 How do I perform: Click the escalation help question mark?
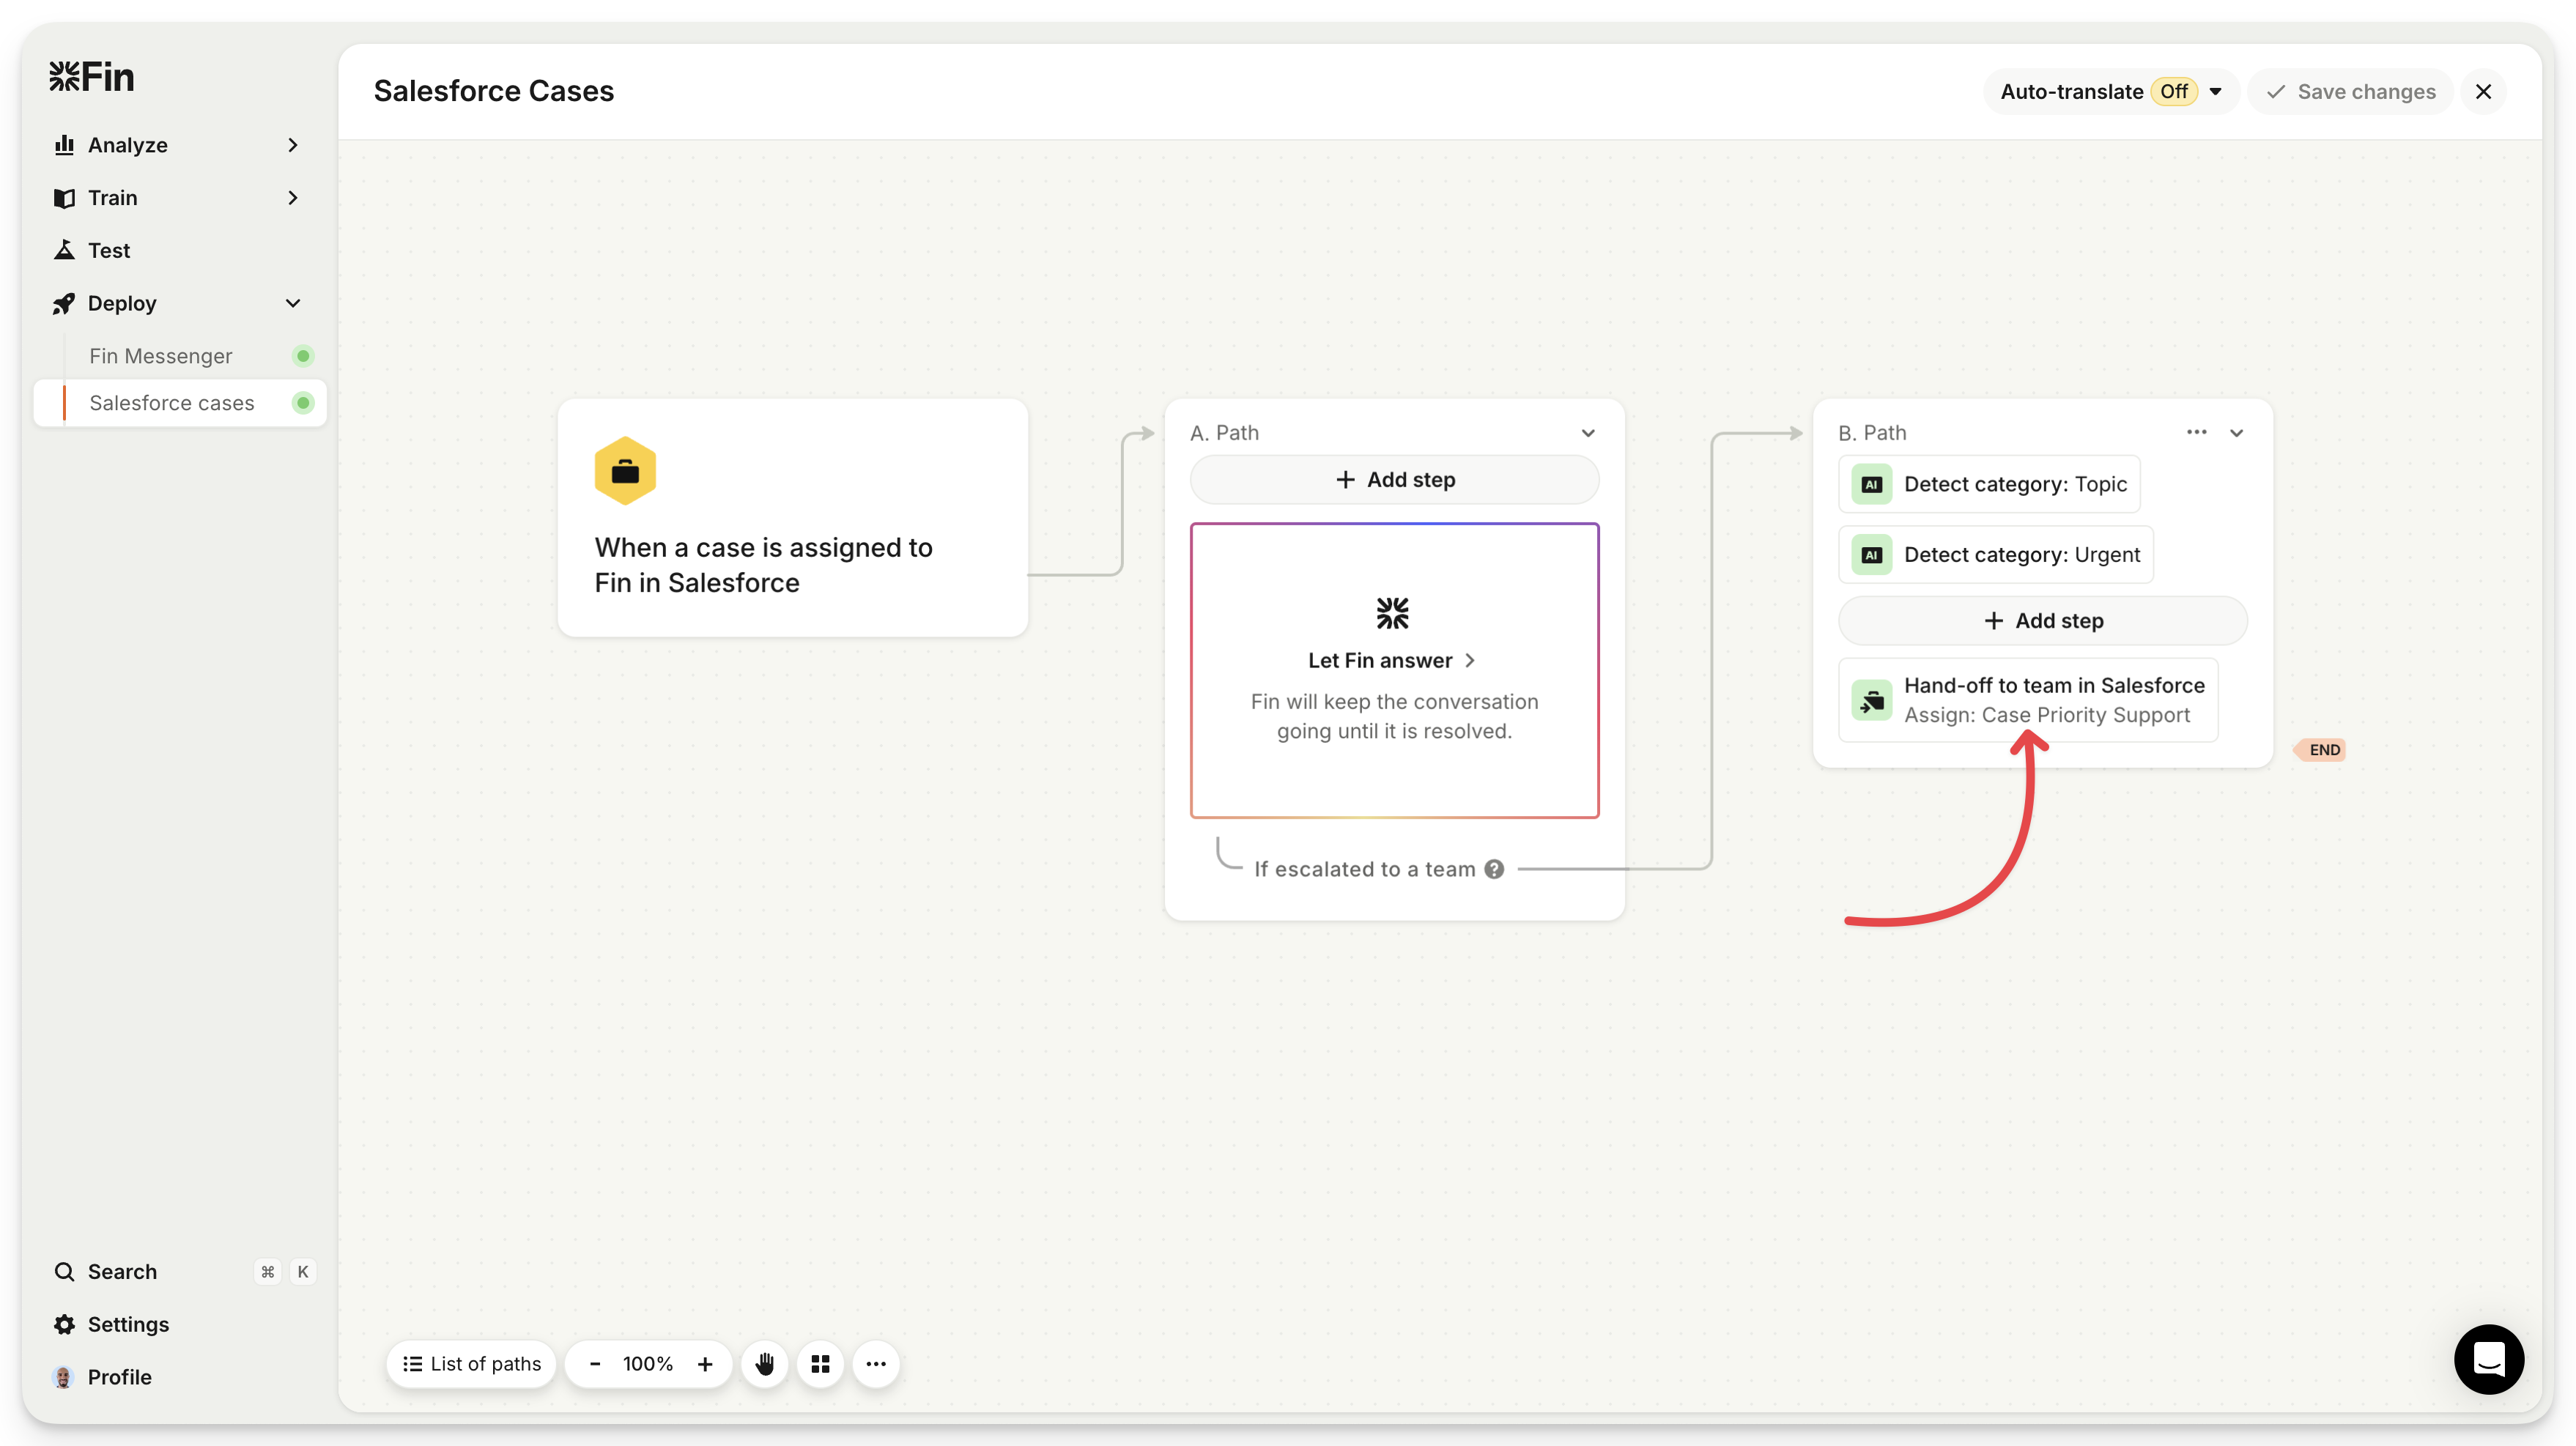point(1494,869)
